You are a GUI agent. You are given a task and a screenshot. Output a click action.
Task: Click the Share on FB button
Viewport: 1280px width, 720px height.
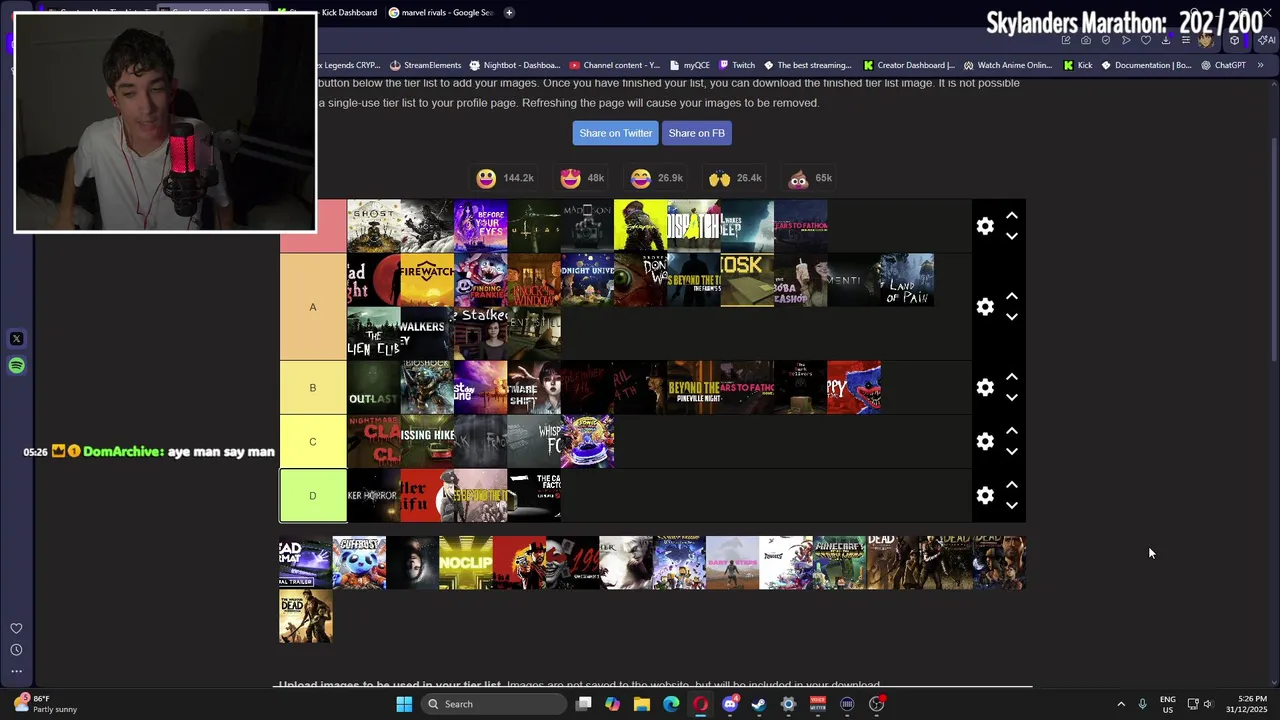pos(696,133)
